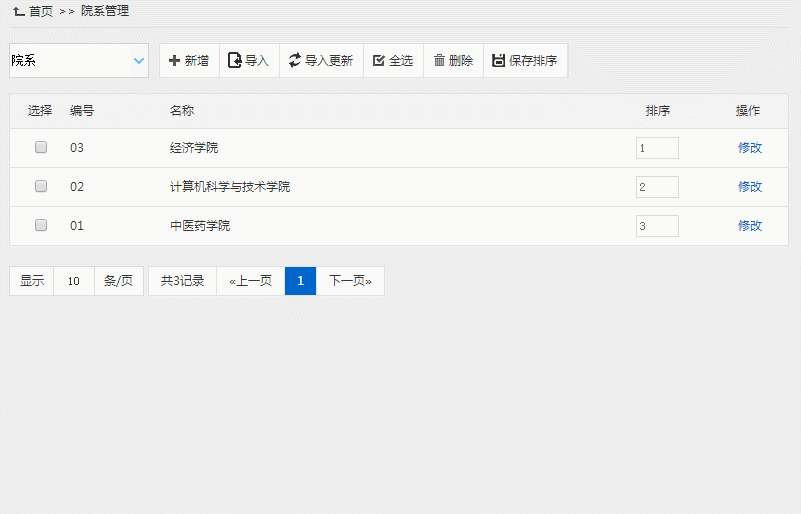Click 修改 link for 经济学院

click(x=750, y=148)
